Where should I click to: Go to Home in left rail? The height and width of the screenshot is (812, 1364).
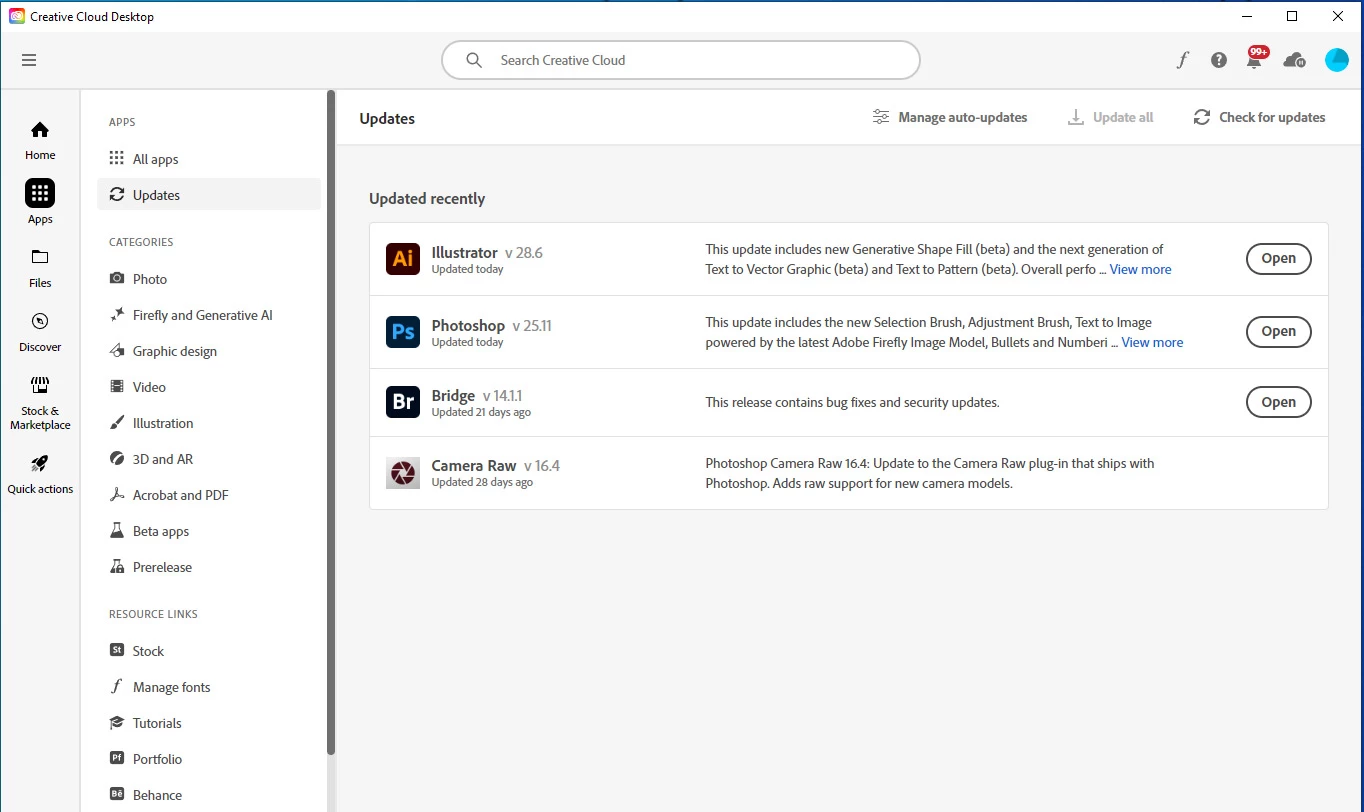coord(40,140)
